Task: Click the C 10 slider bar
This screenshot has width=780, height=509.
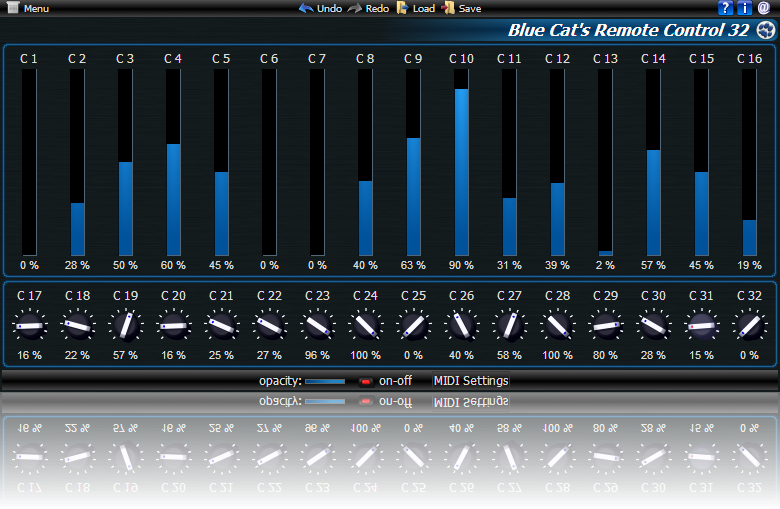Action: [x=461, y=162]
